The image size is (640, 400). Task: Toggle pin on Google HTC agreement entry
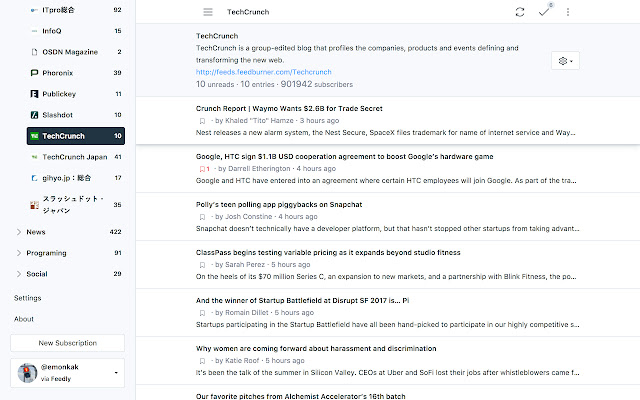pos(204,169)
